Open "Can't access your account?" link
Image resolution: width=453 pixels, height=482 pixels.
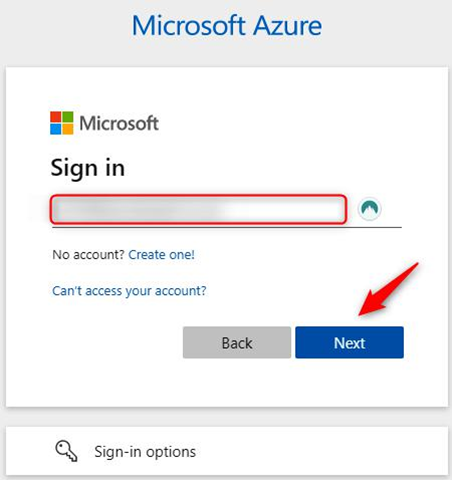[129, 291]
